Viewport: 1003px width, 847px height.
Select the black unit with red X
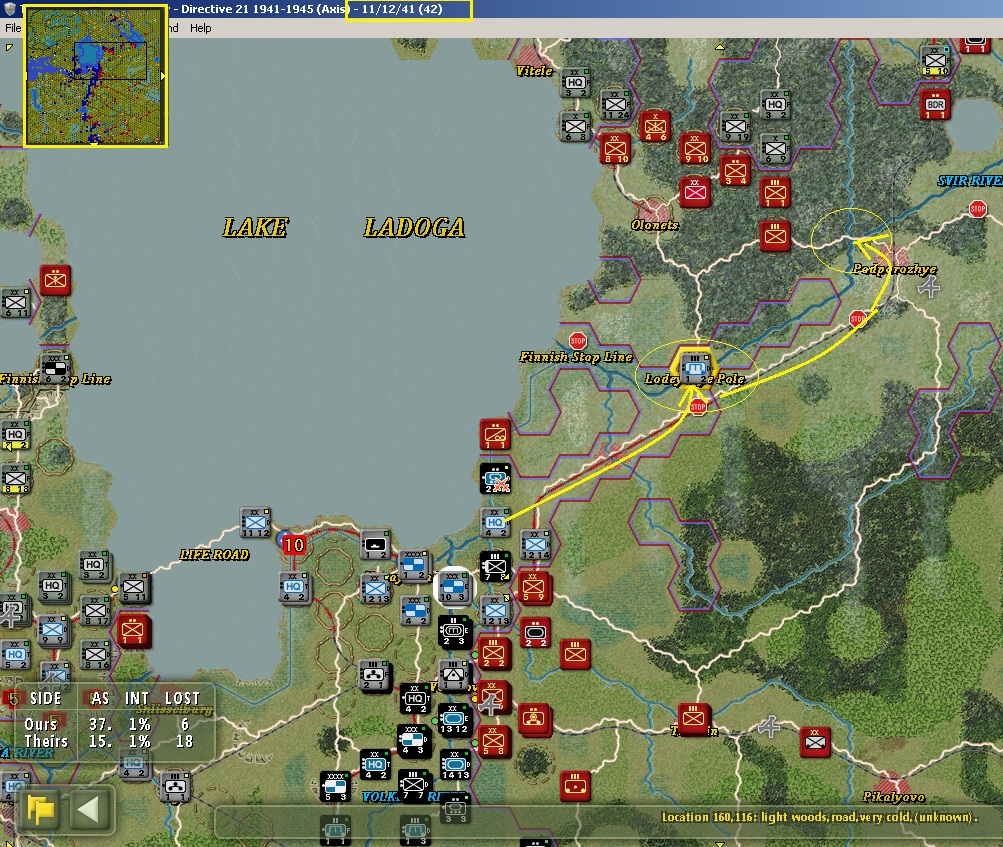click(x=495, y=479)
